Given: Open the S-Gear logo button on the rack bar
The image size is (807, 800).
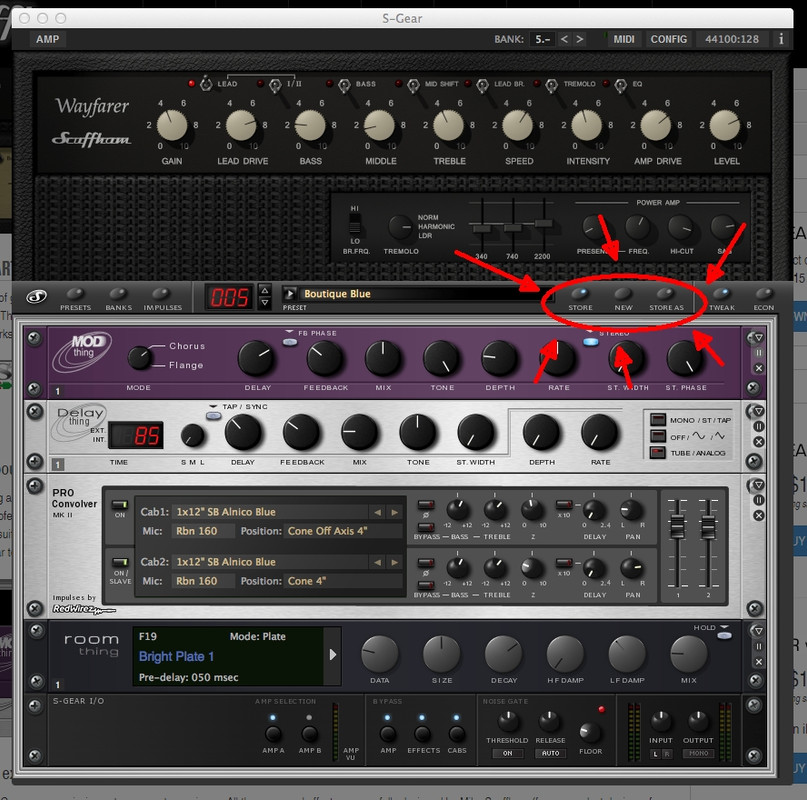Looking at the screenshot, I should click(x=37, y=297).
